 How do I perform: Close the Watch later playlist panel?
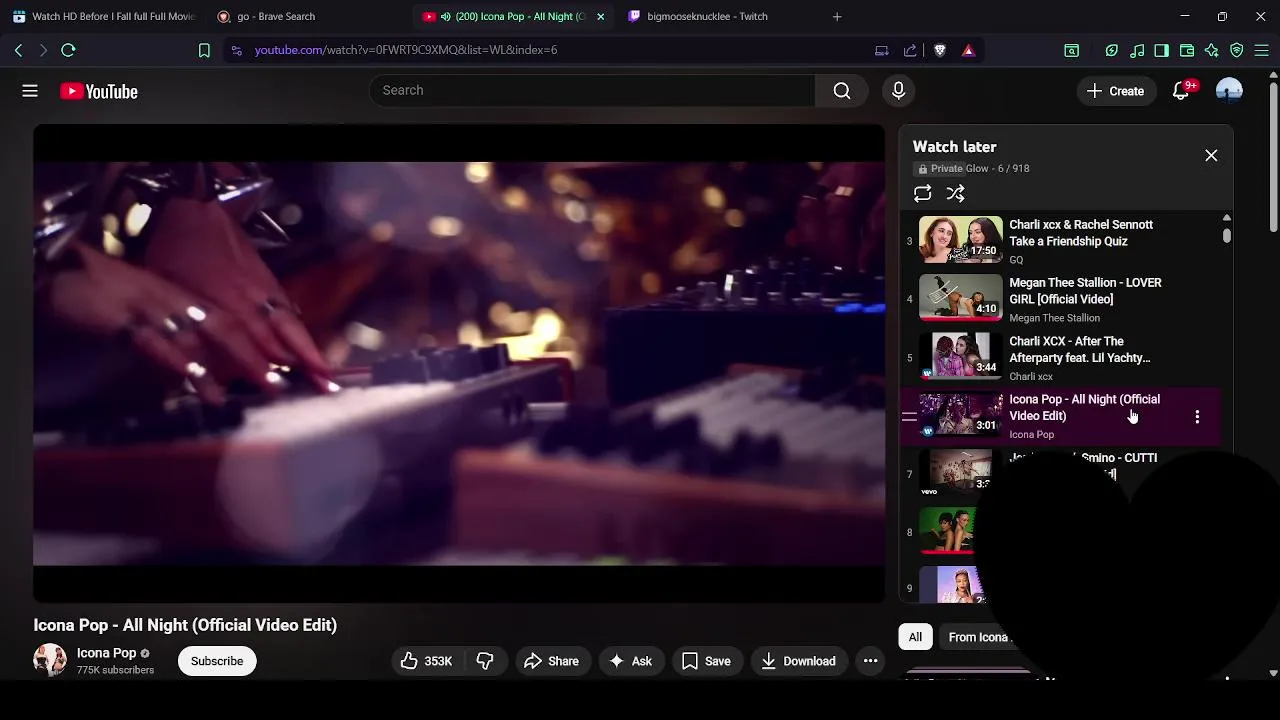1211,156
